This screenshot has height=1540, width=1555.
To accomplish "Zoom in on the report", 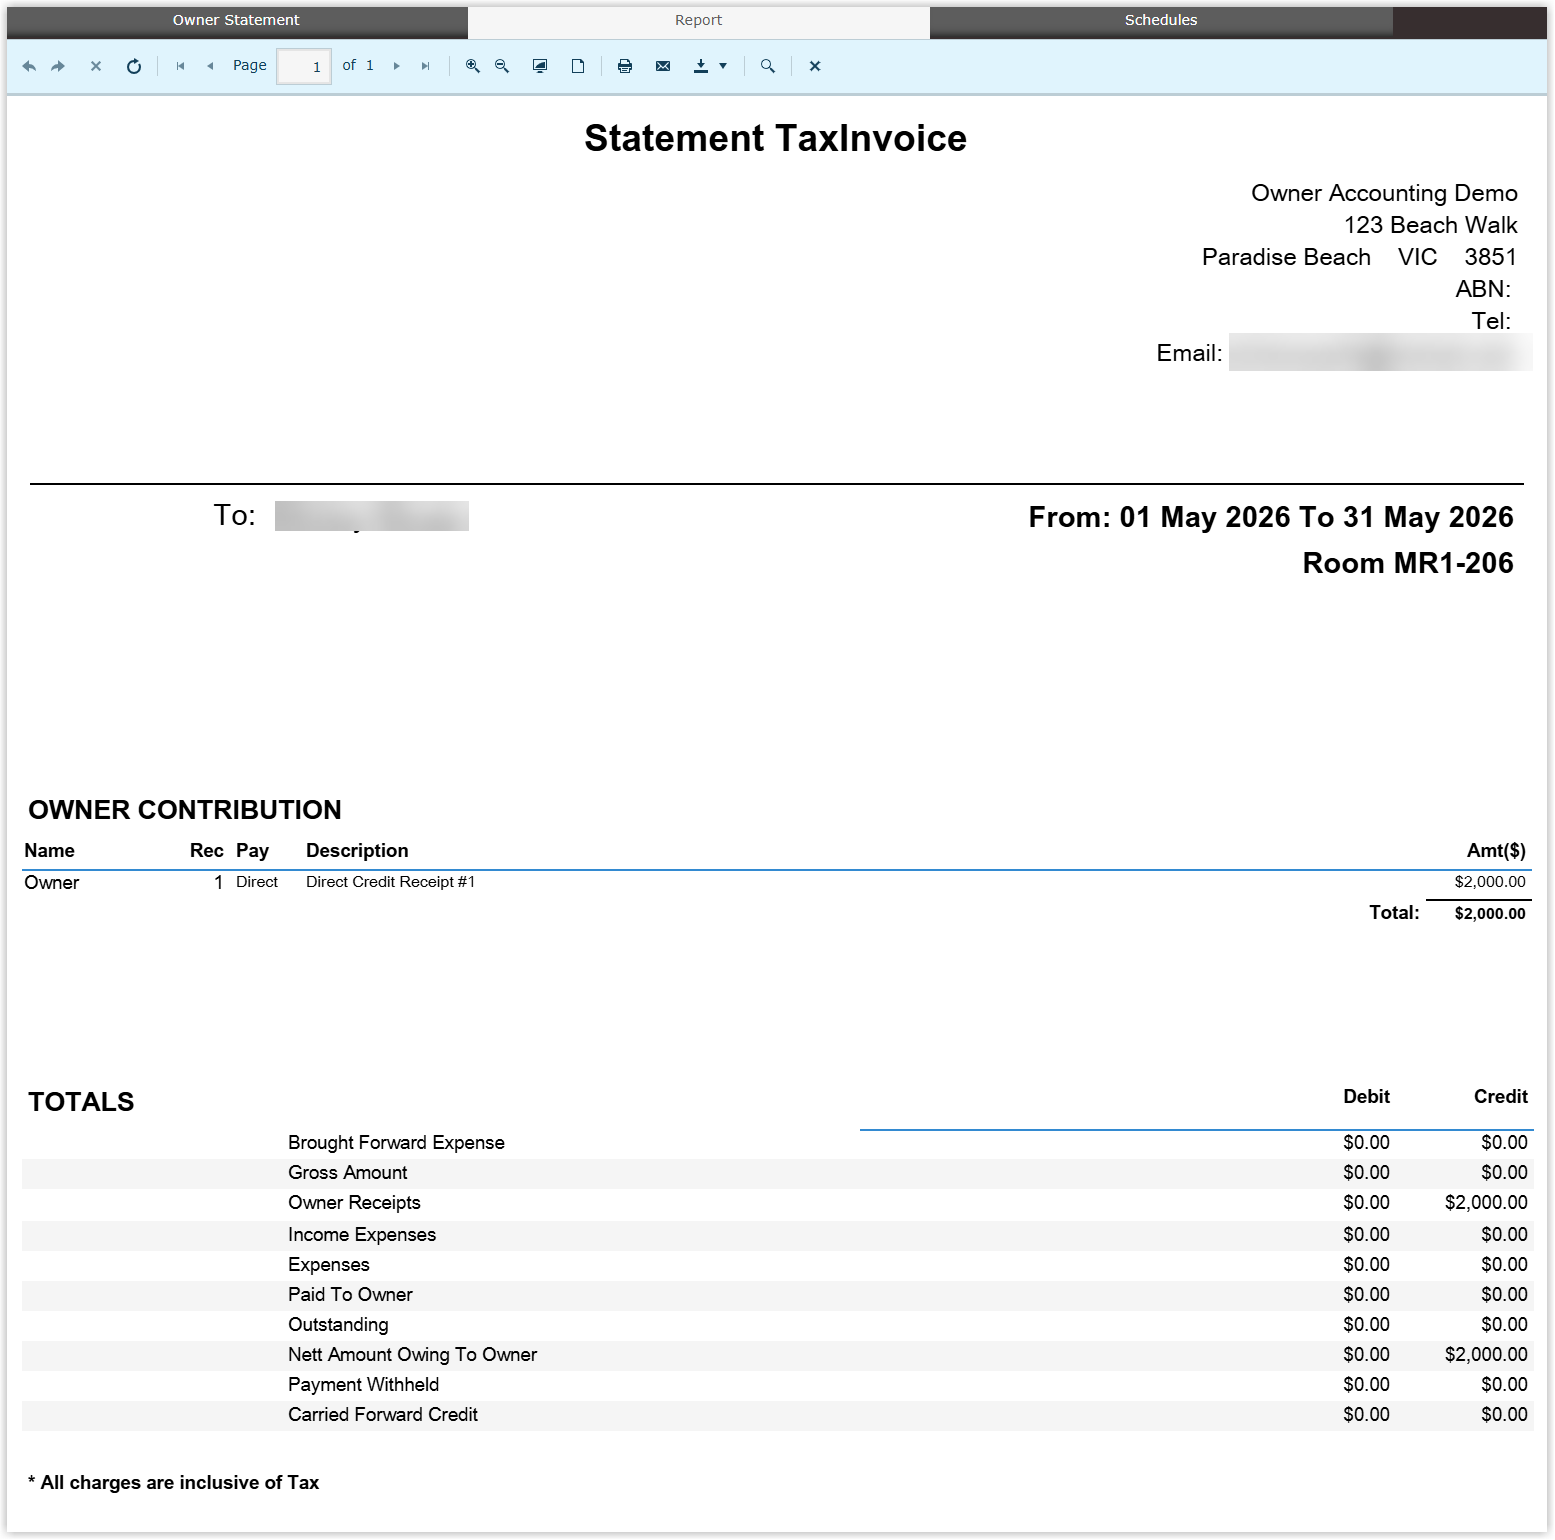I will (x=473, y=66).
